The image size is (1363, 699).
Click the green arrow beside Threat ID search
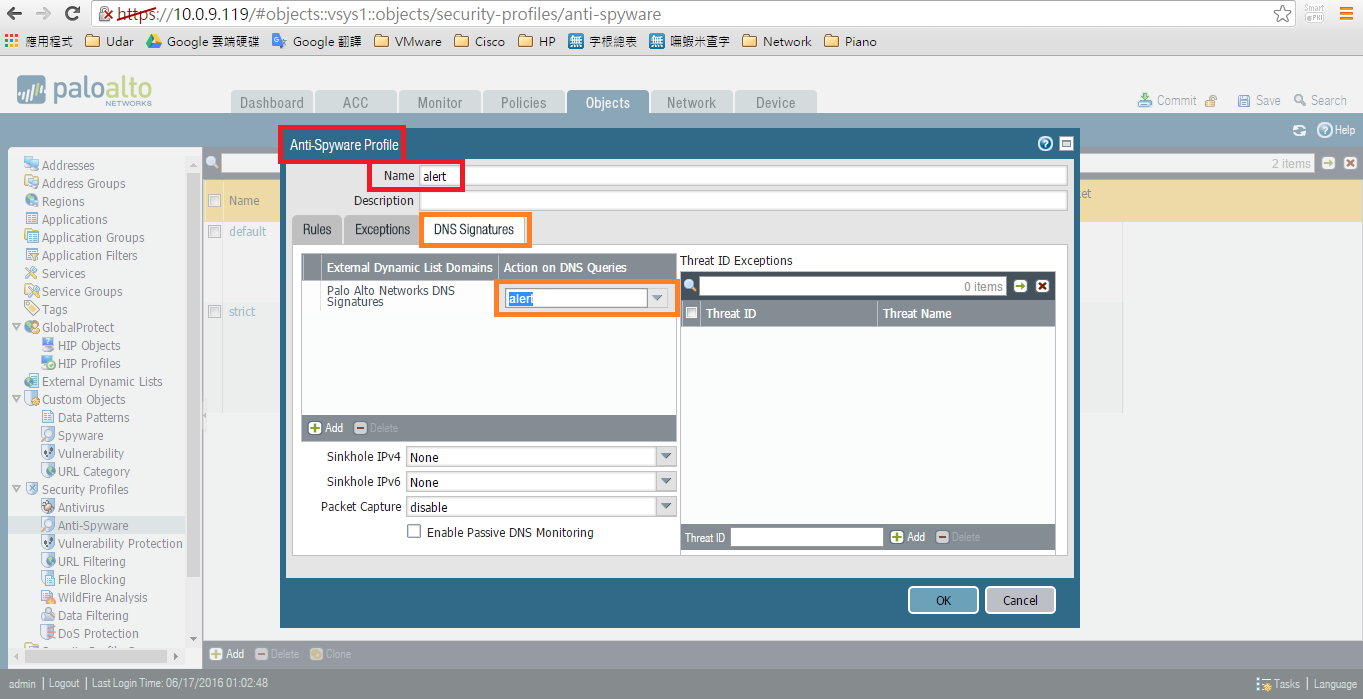click(1021, 286)
